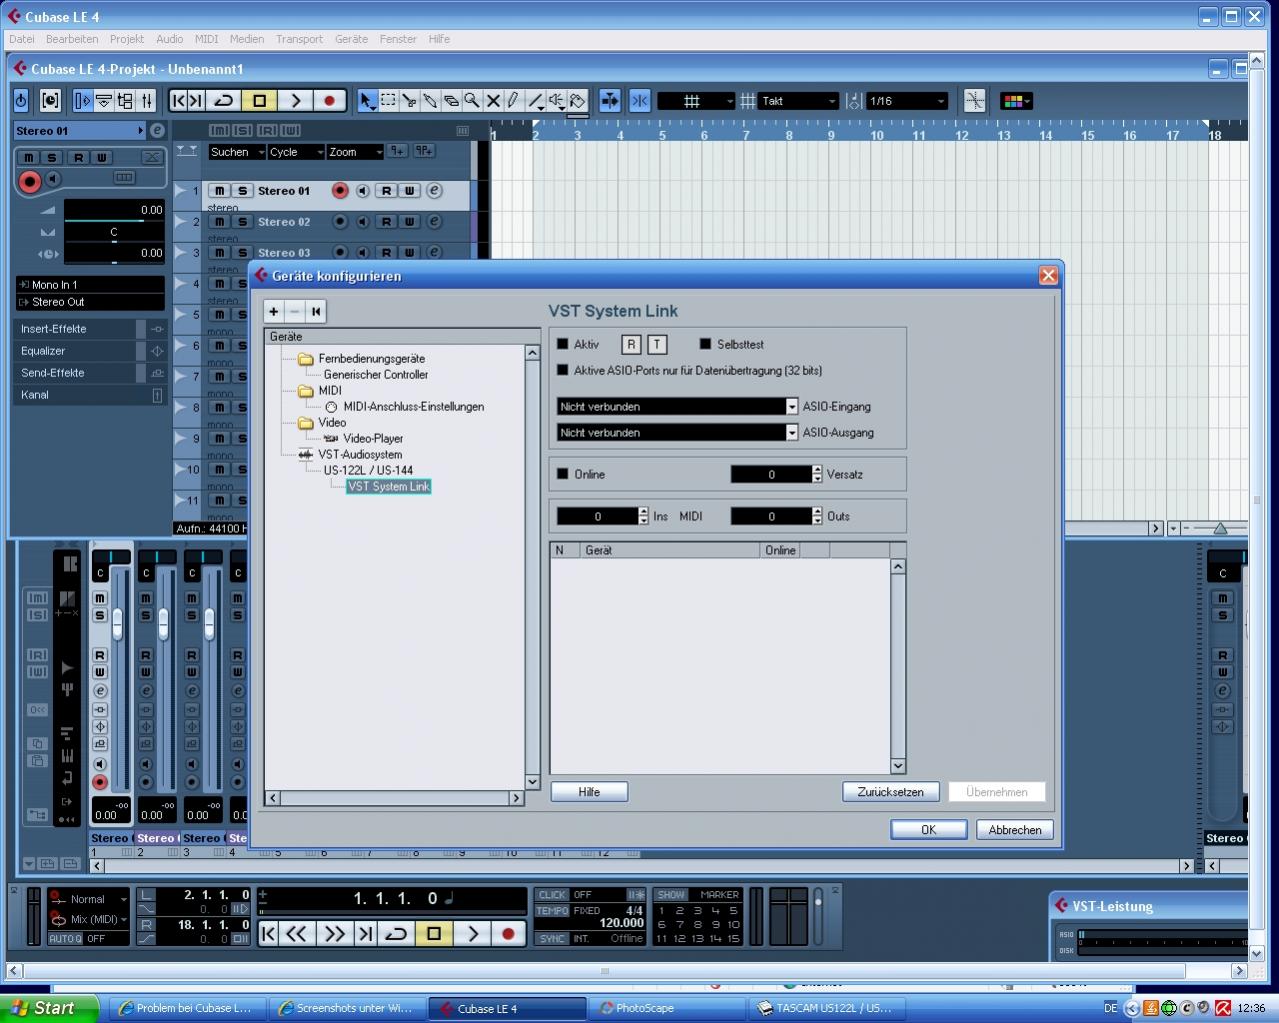
Task: Open the Geräte menu
Action: pos(351,39)
